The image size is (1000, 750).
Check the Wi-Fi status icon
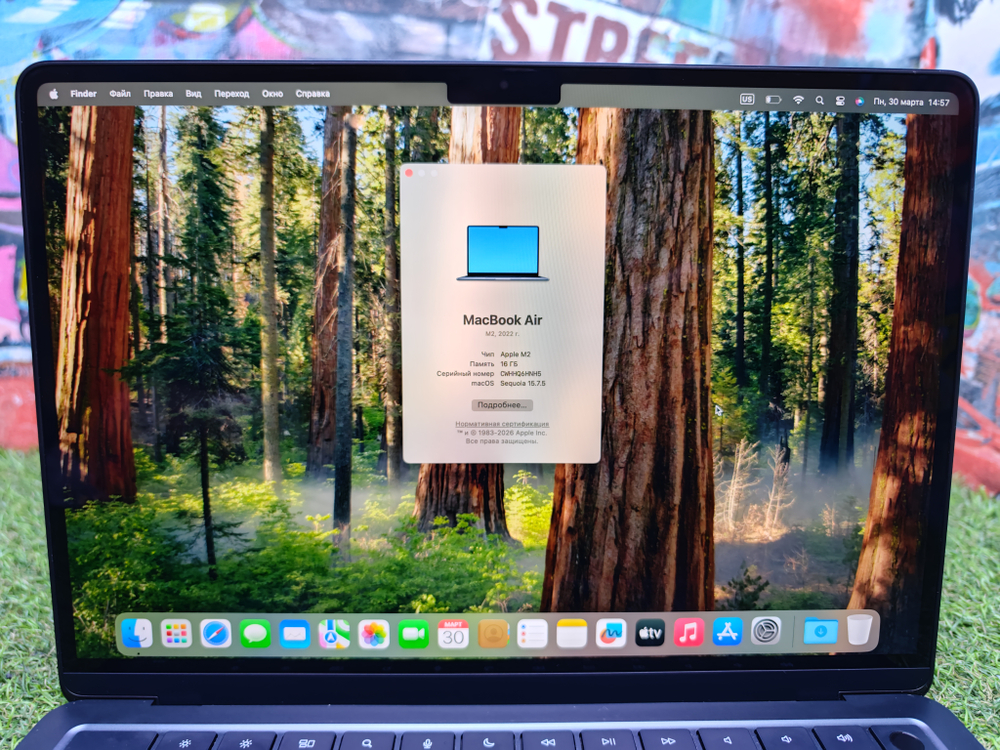[799, 99]
